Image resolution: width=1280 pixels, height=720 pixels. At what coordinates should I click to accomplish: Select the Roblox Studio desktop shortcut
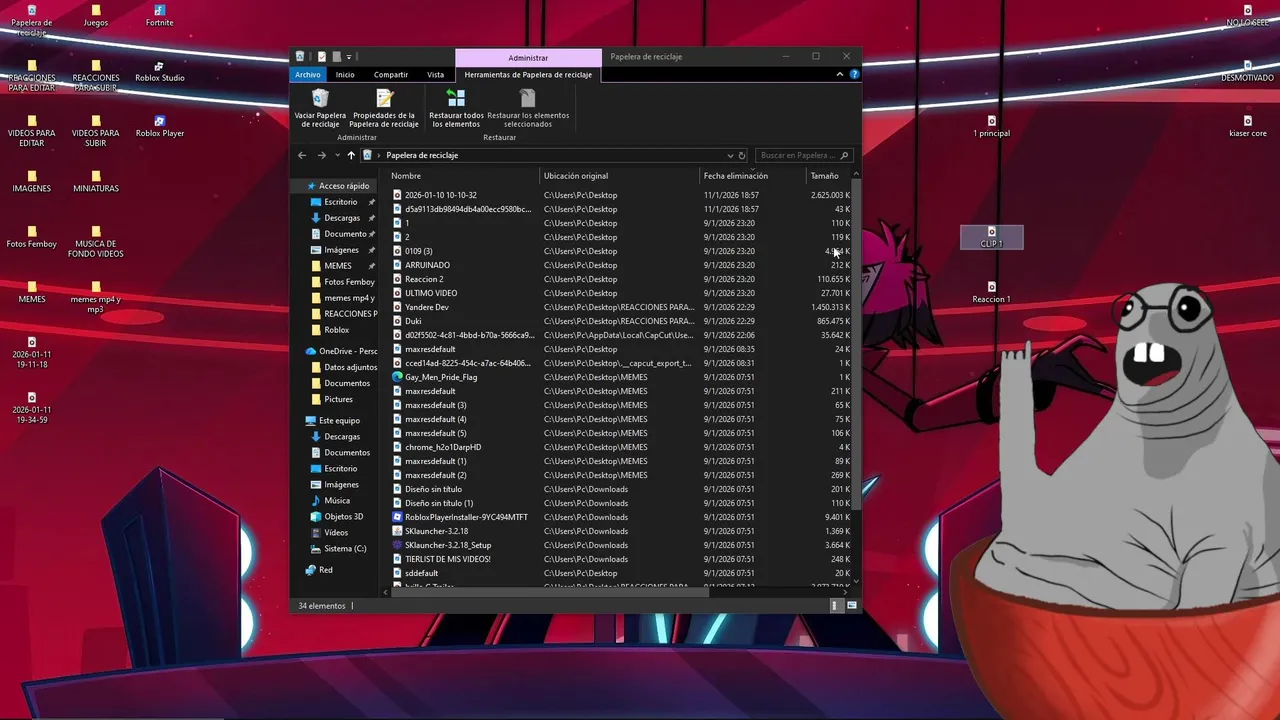pos(160,71)
